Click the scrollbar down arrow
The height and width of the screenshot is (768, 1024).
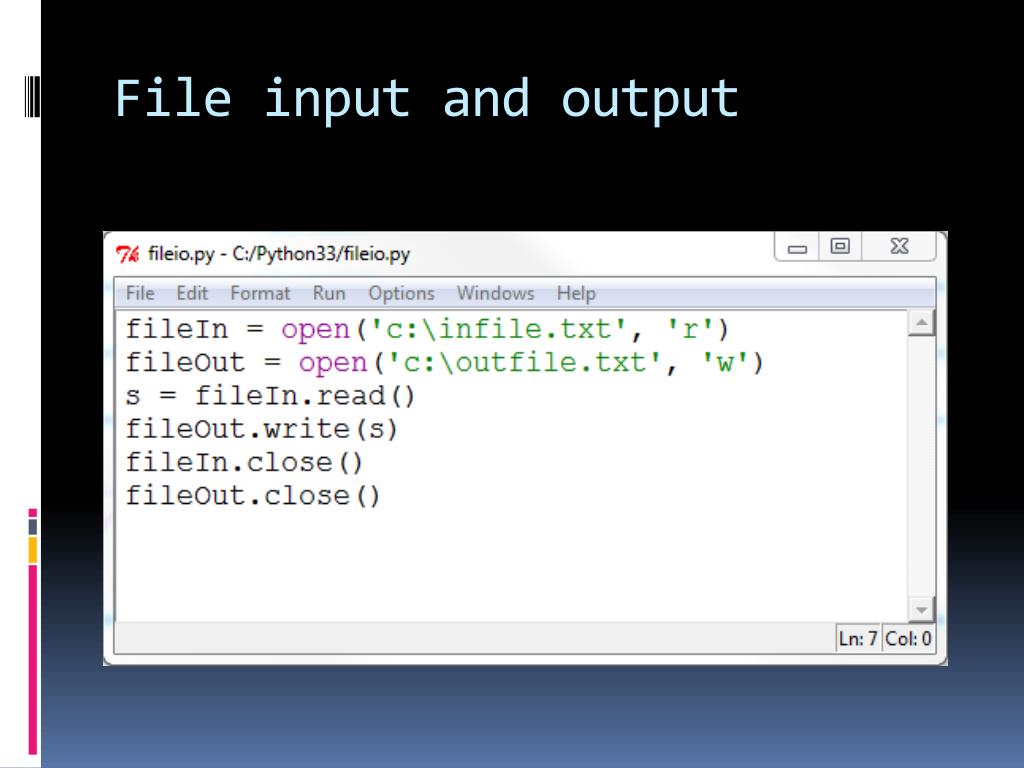[x=921, y=609]
